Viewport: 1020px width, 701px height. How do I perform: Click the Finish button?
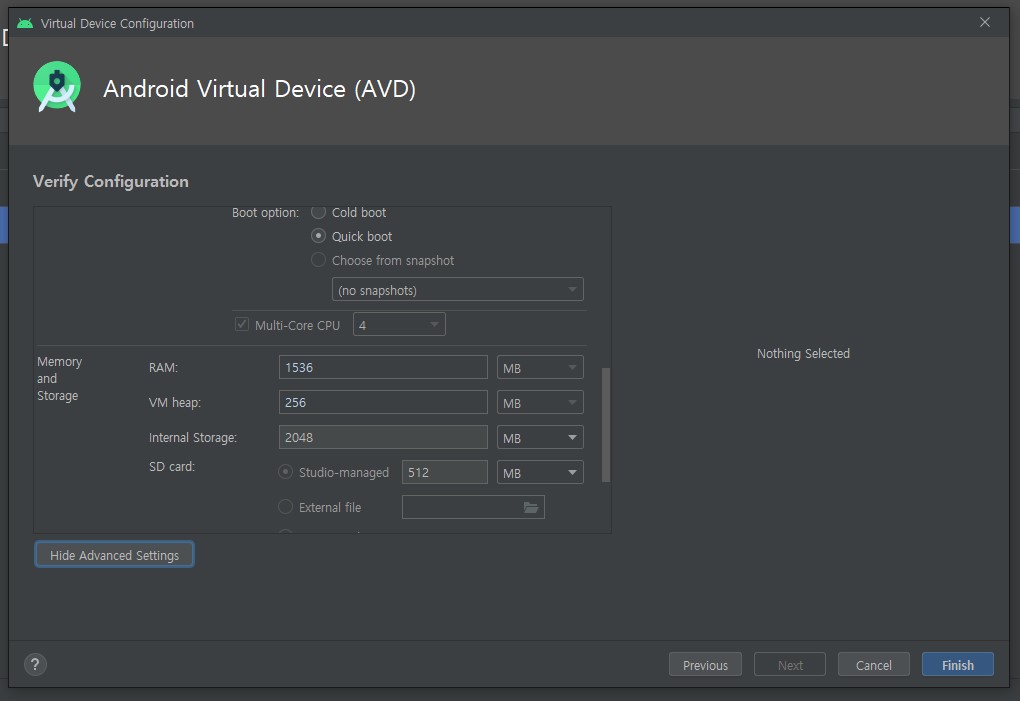958,665
